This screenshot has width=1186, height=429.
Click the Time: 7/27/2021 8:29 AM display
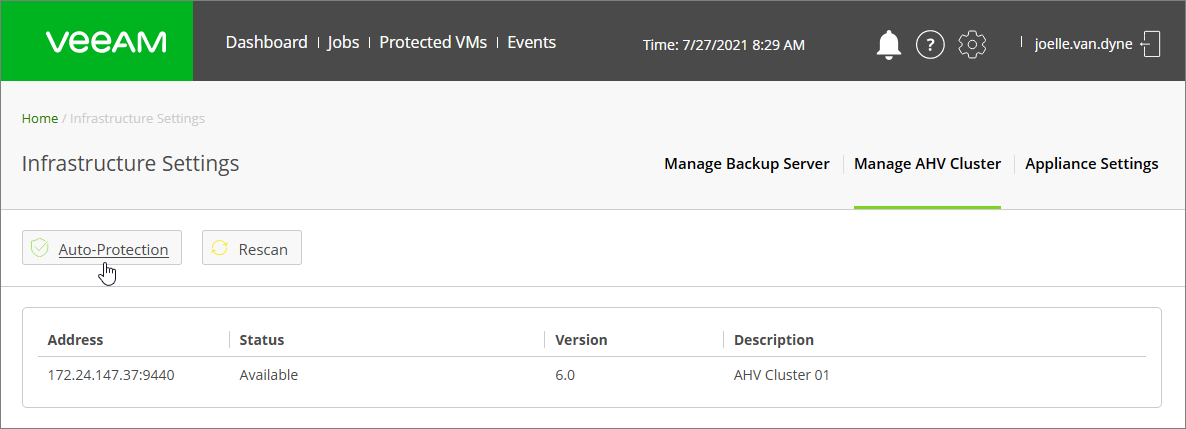click(x=724, y=45)
